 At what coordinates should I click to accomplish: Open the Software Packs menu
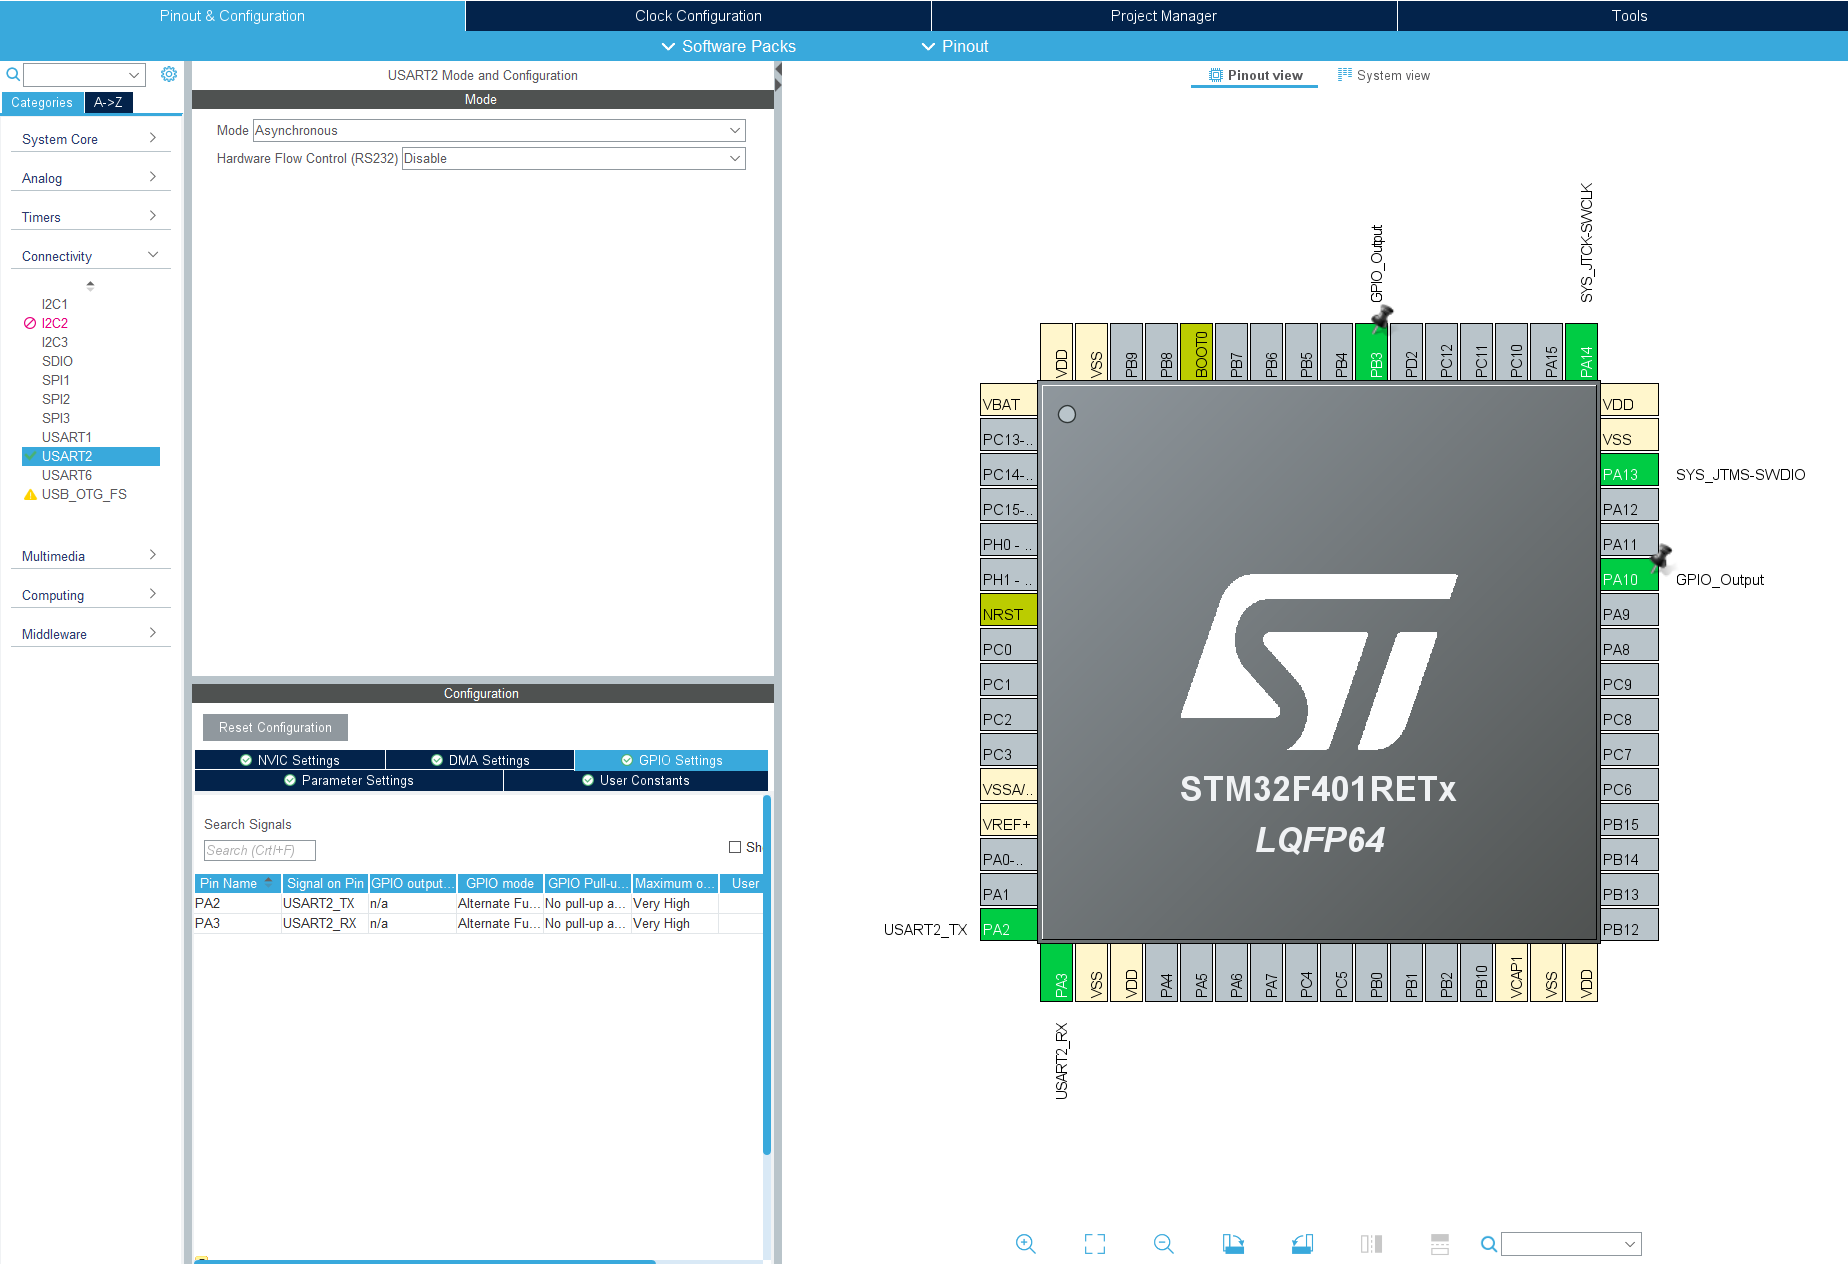click(728, 46)
